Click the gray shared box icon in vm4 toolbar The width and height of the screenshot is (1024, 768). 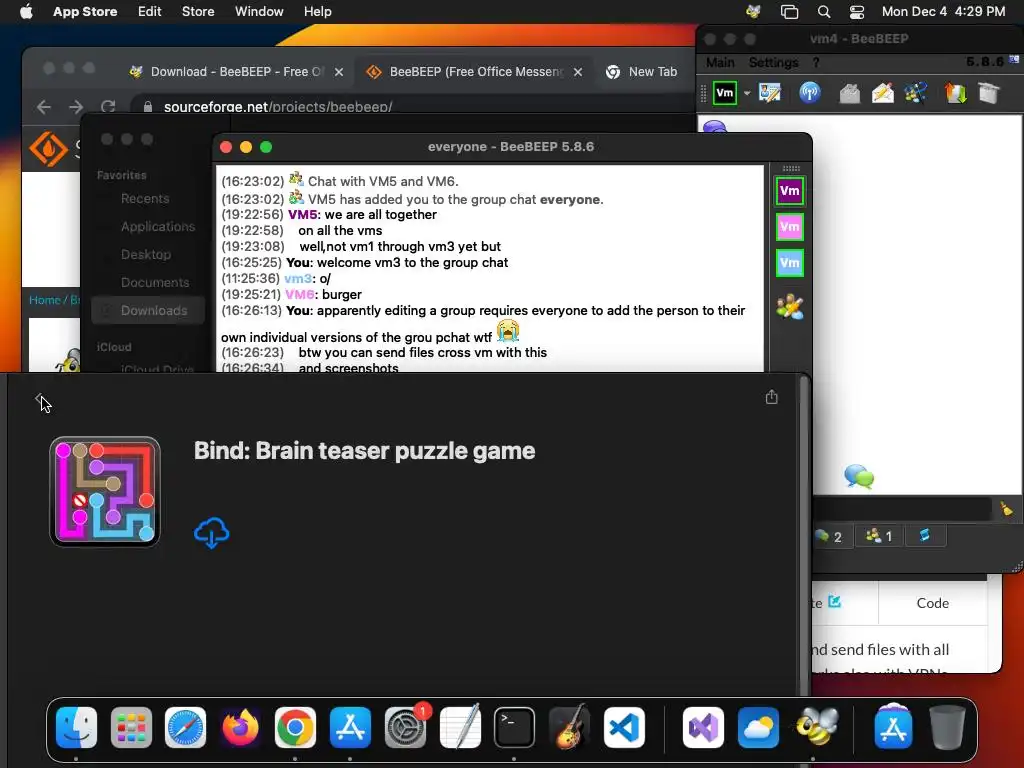tap(989, 93)
